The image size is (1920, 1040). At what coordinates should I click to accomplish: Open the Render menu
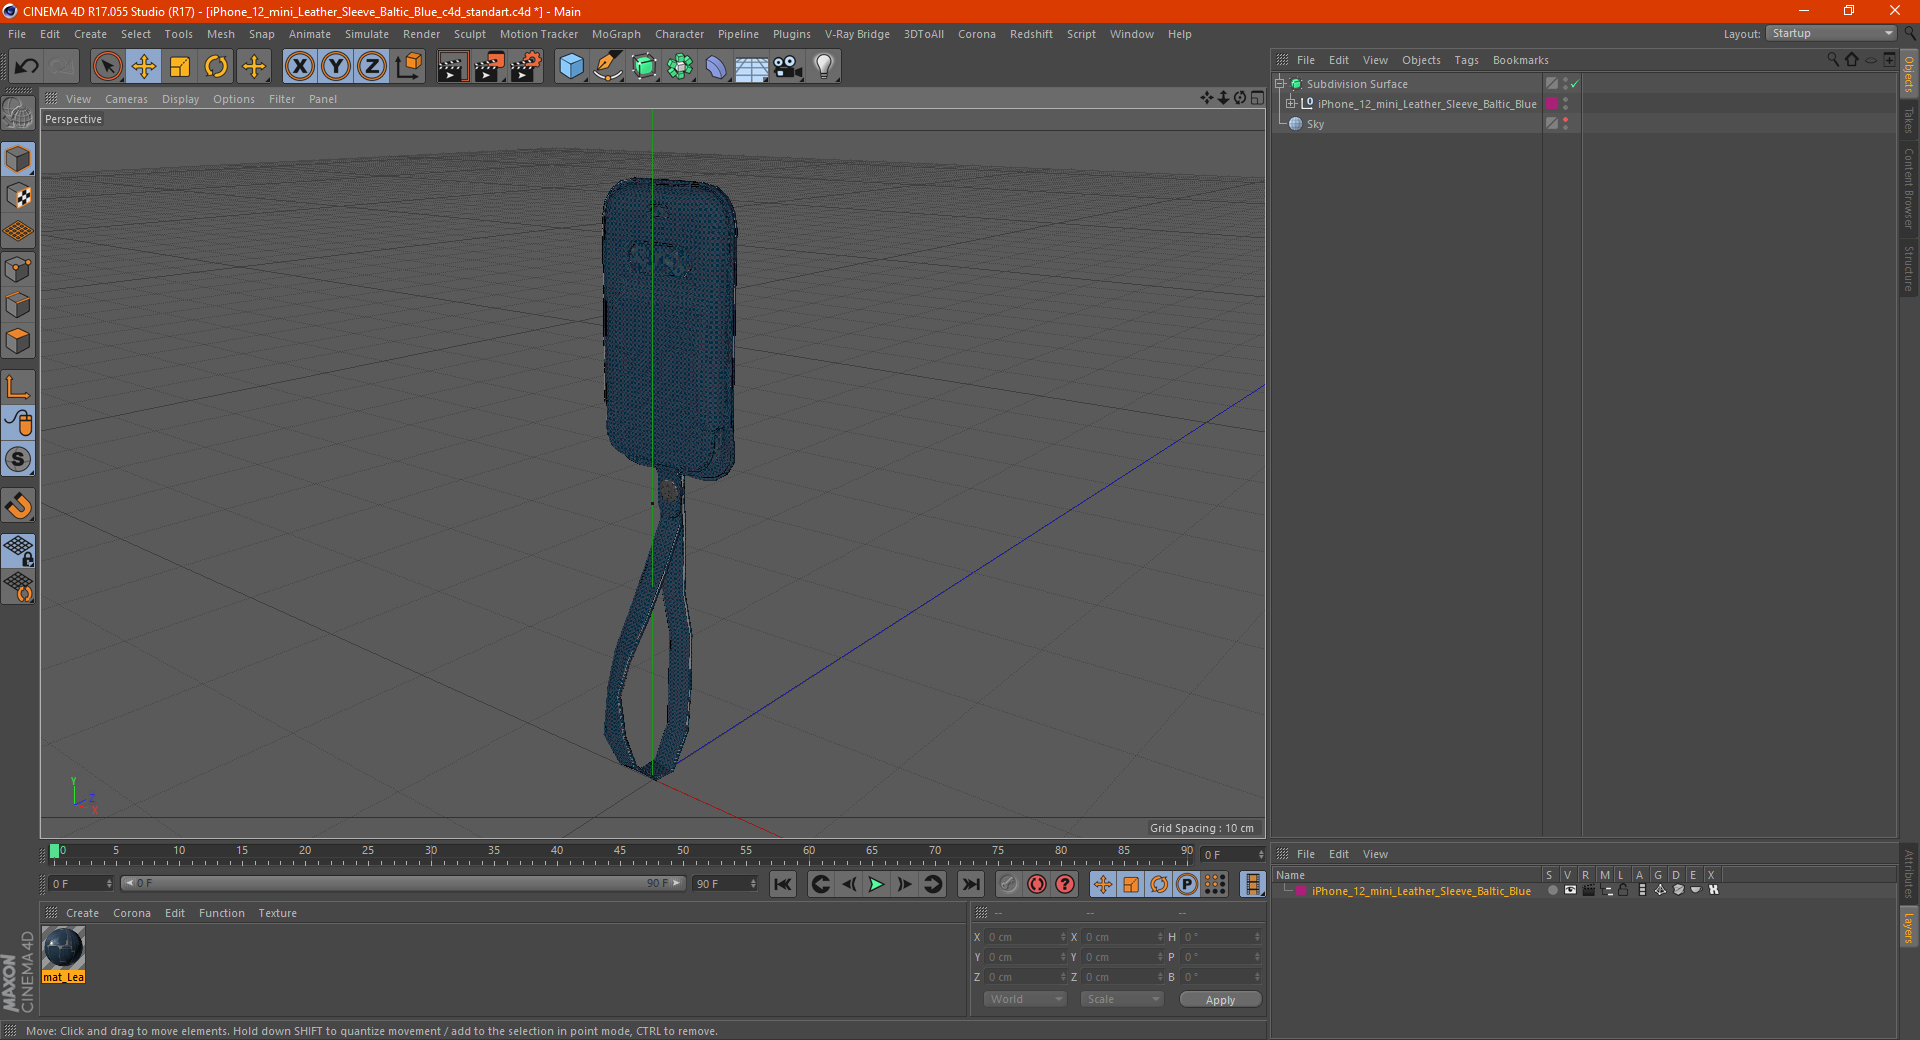pyautogui.click(x=421, y=34)
